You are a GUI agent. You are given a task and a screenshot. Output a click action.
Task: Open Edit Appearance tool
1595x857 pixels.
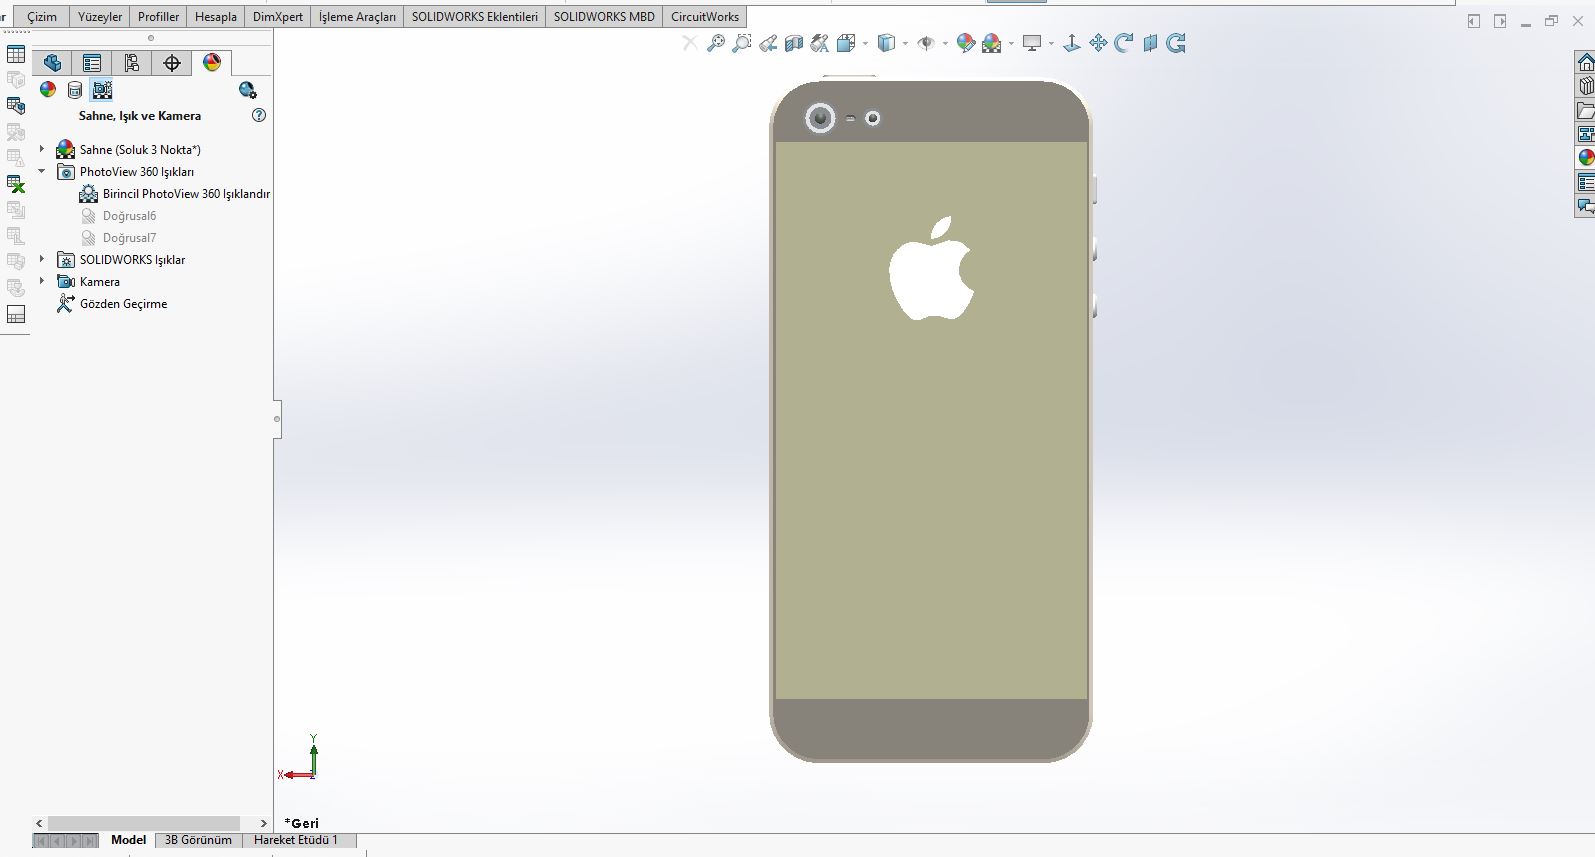[965, 43]
